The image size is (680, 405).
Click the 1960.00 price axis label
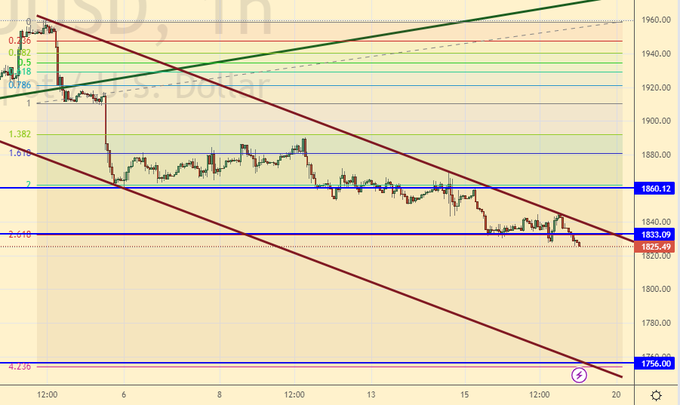656,20
